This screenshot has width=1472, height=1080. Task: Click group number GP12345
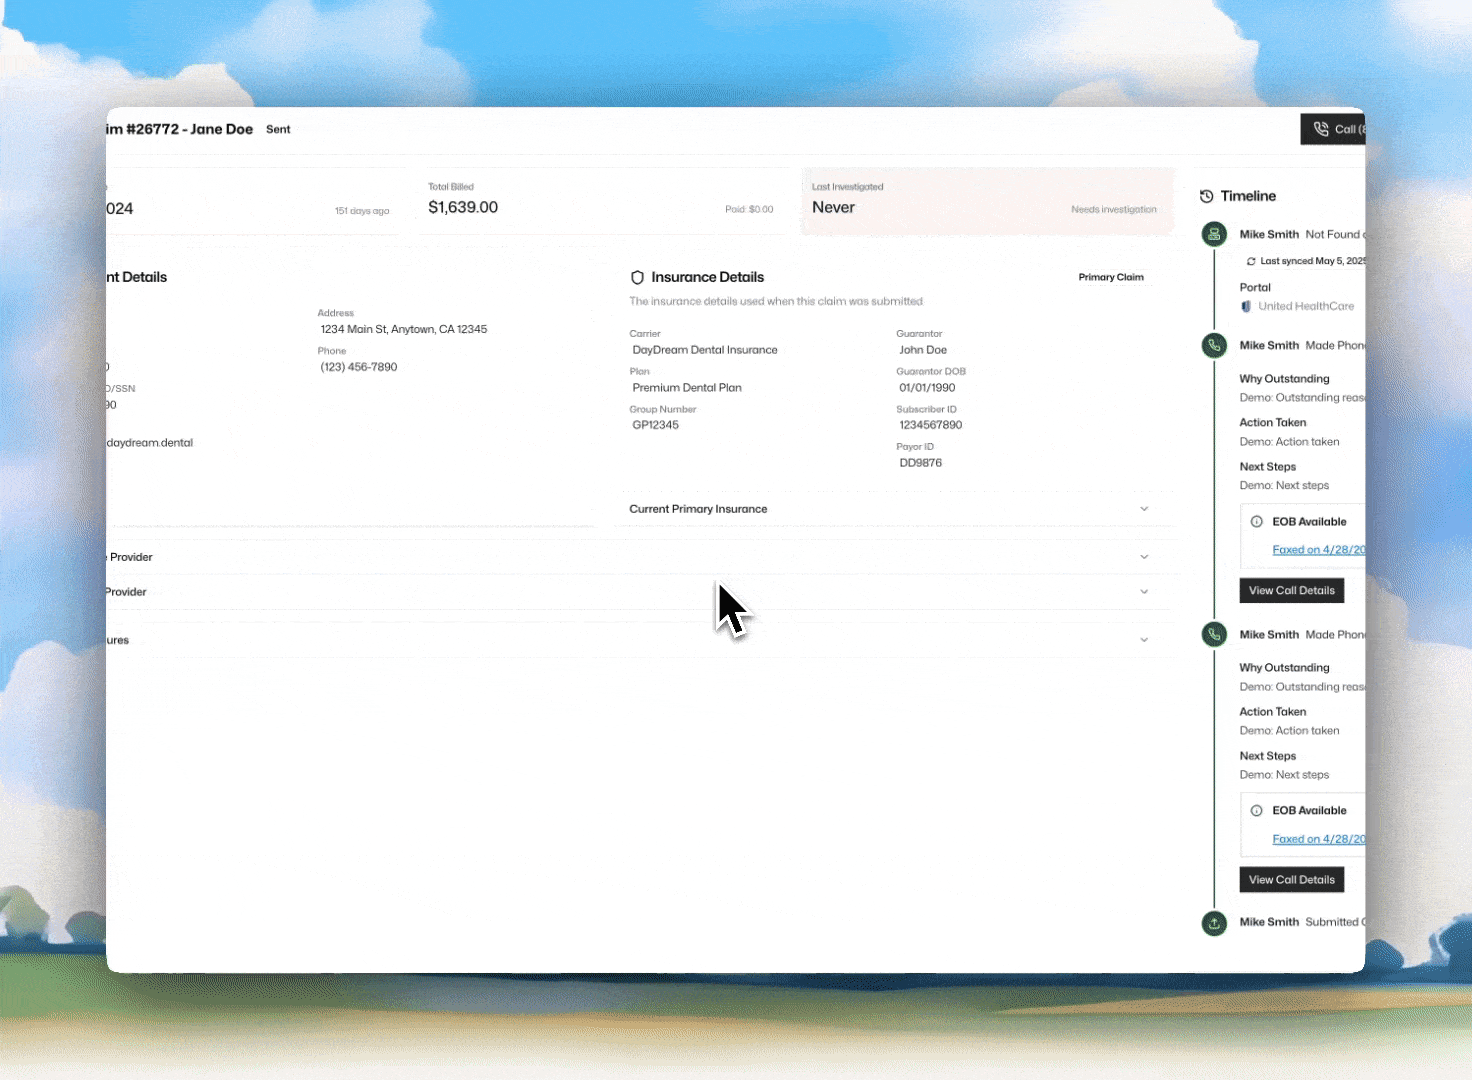pos(656,425)
